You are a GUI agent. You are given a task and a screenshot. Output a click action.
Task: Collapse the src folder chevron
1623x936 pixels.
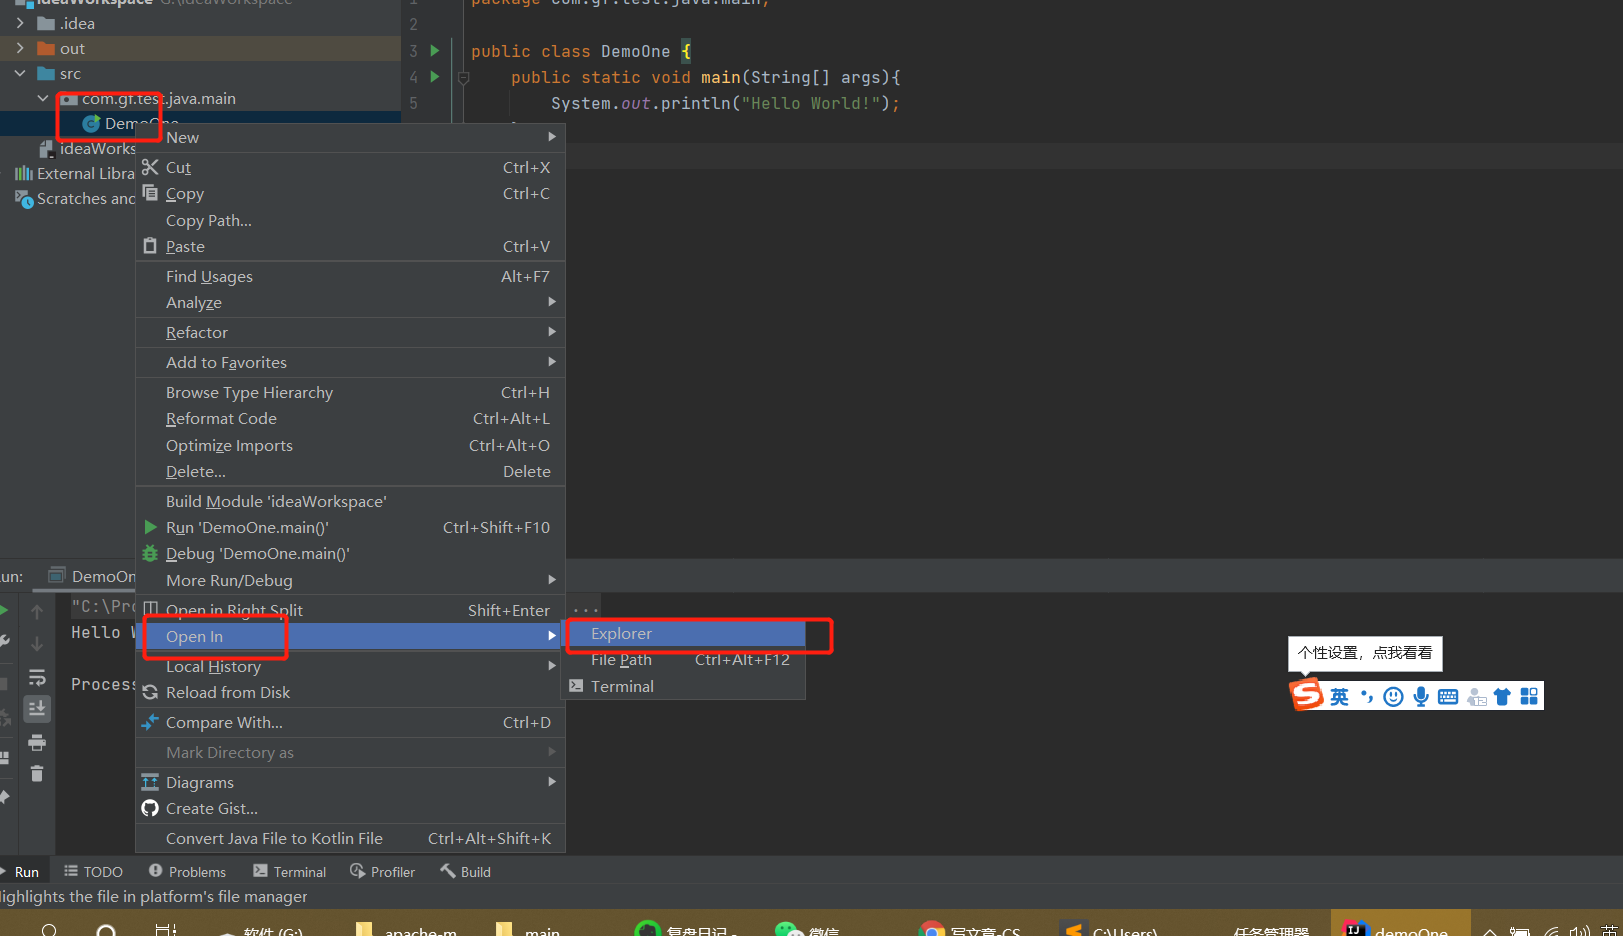(20, 73)
